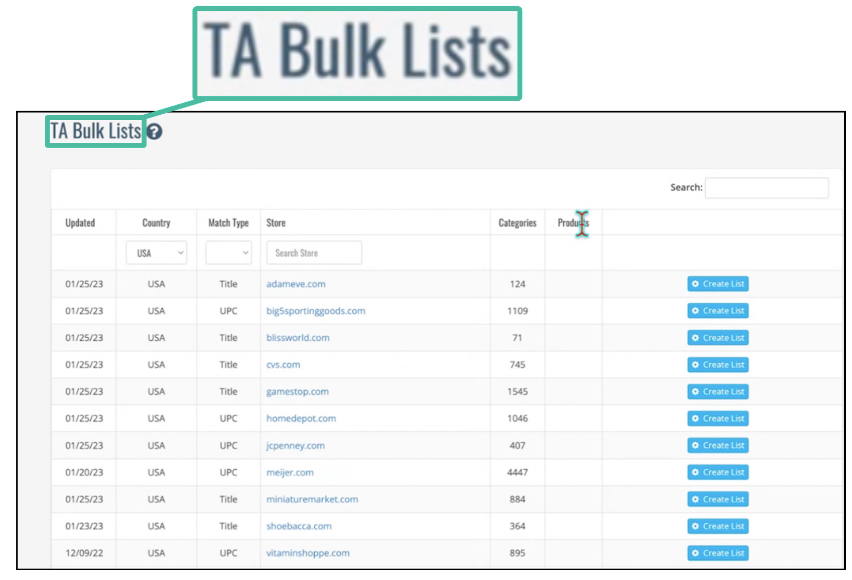Sort by the Match Type column header
The image size is (852, 580).
pos(228,223)
